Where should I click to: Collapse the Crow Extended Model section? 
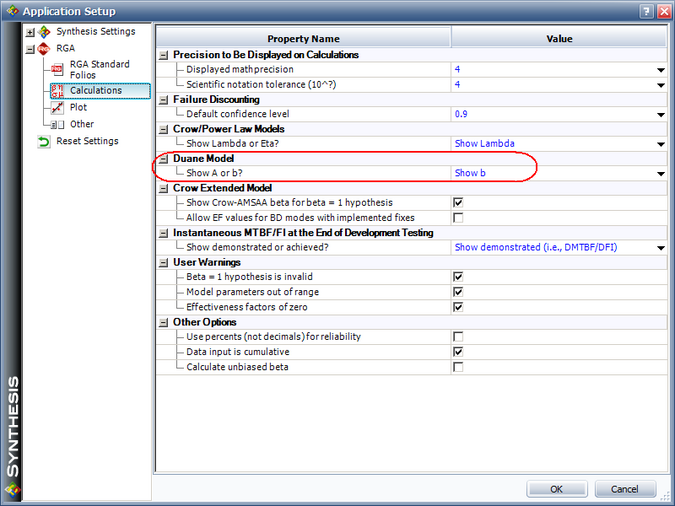163,189
